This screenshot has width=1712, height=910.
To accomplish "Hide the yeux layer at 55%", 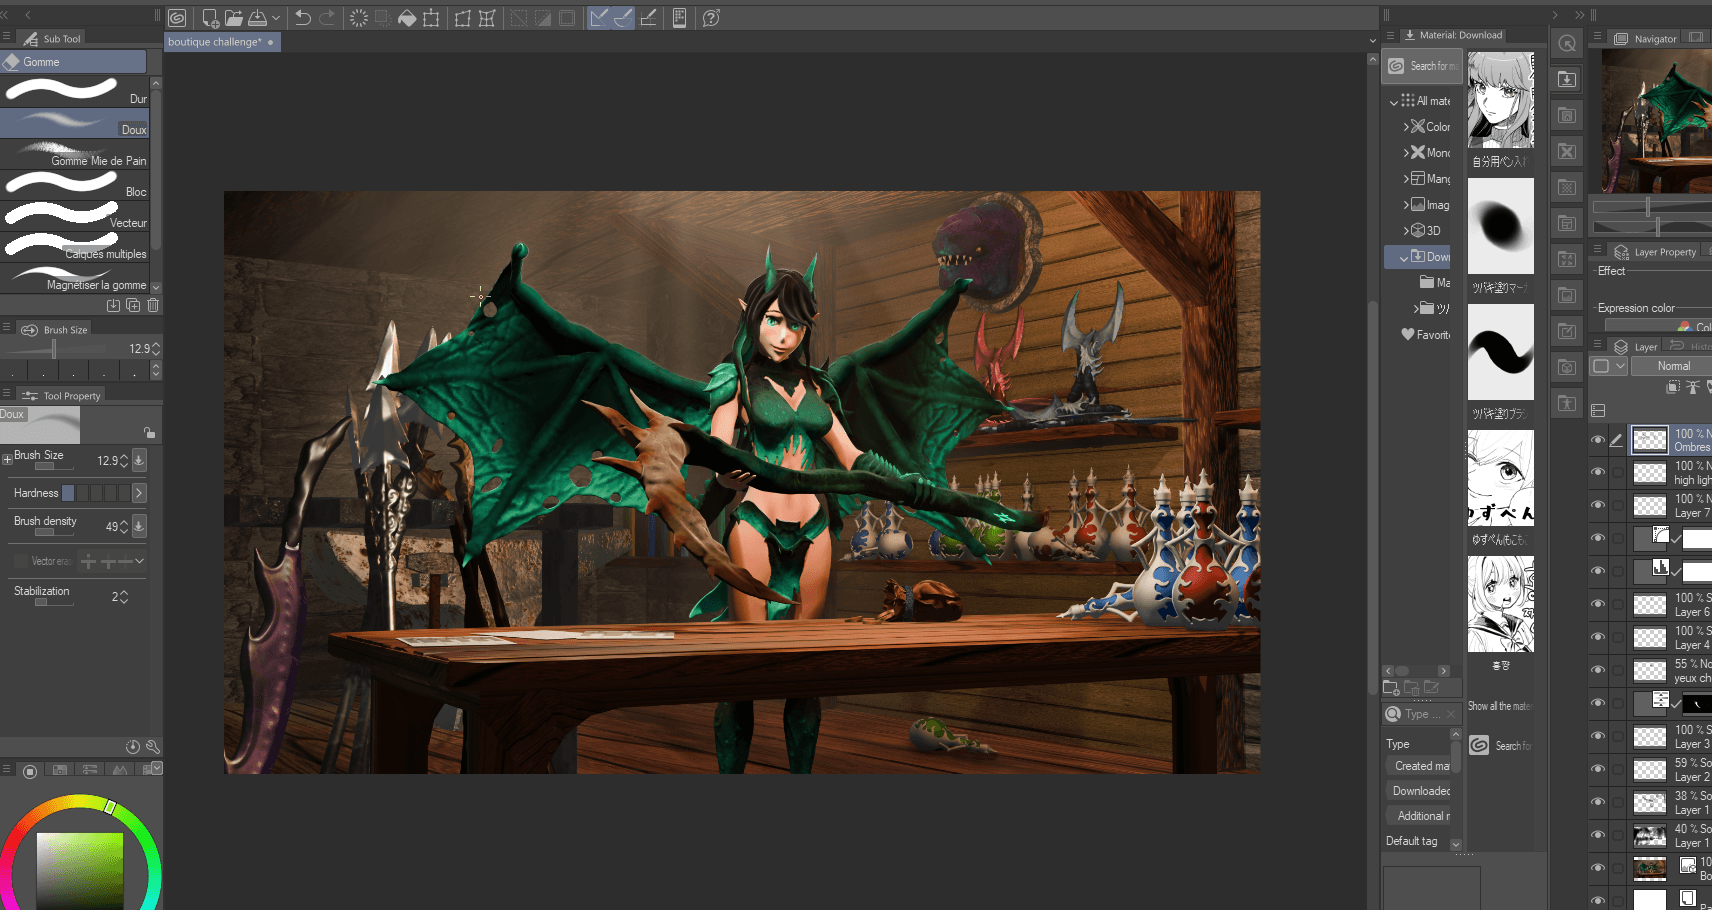I will 1598,671.
